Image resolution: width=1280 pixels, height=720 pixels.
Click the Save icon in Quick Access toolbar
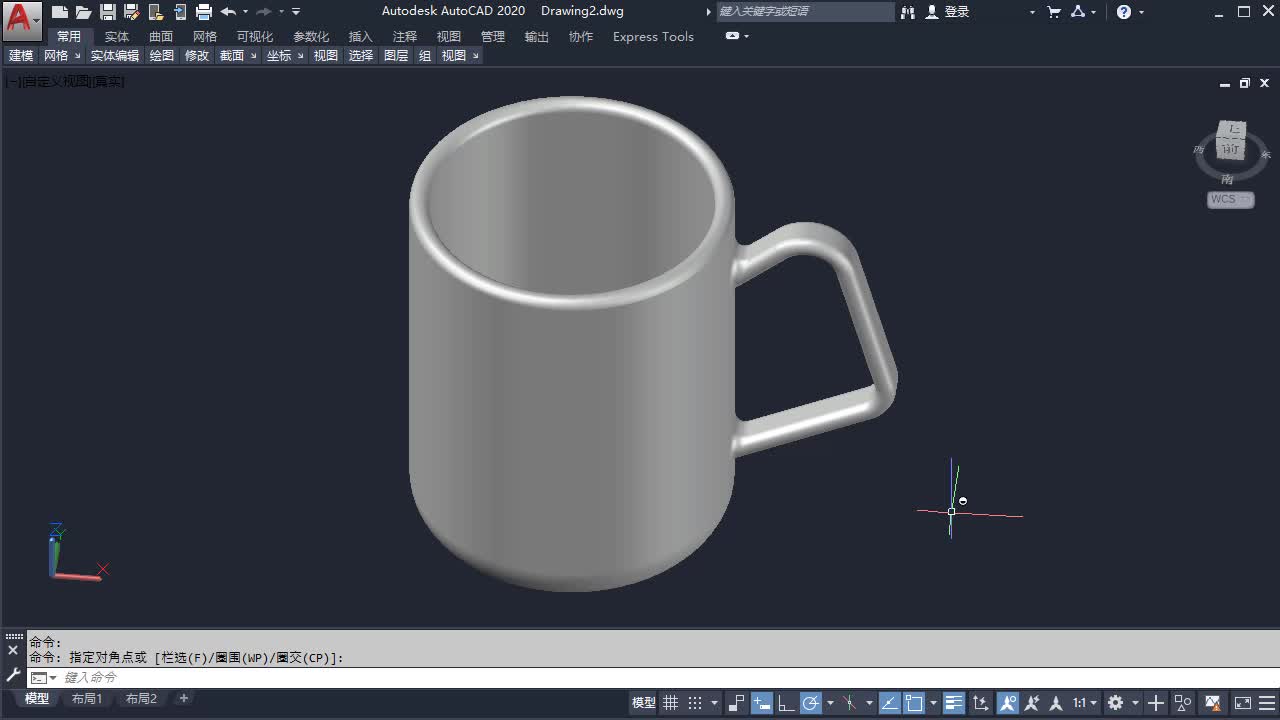point(107,11)
